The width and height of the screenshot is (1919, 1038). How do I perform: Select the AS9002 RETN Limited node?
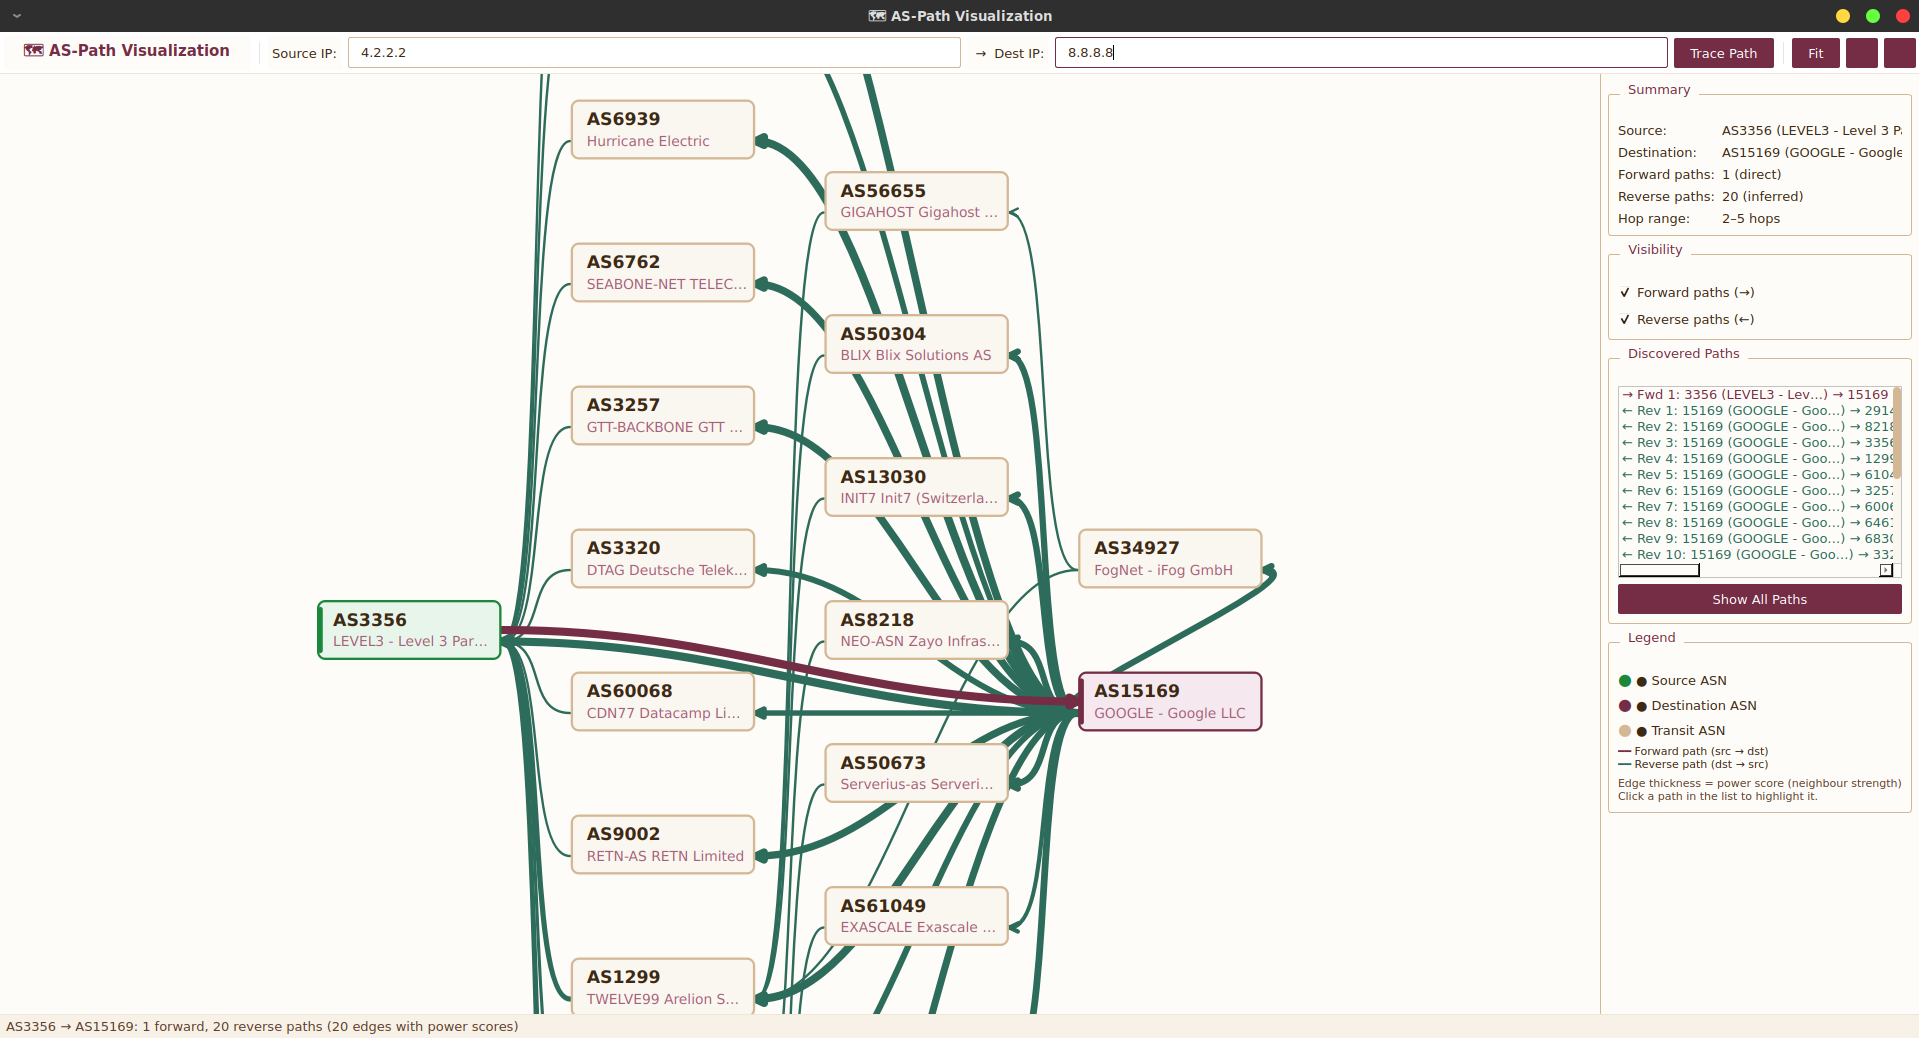pos(662,845)
